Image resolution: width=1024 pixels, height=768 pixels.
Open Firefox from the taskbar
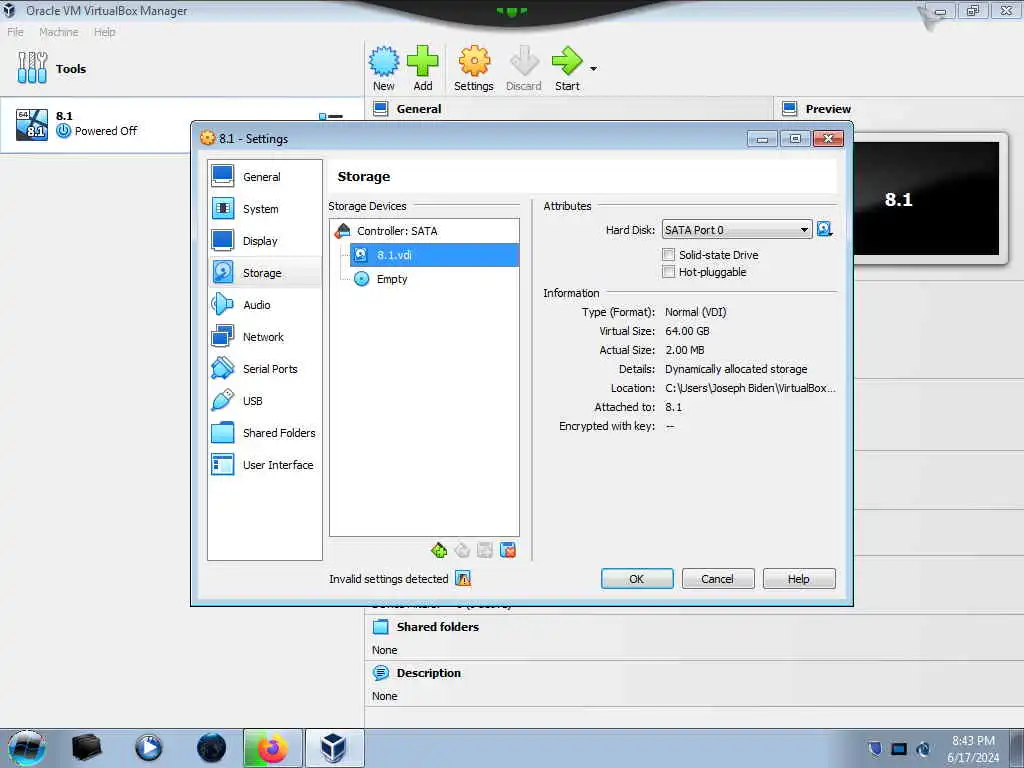click(272, 748)
